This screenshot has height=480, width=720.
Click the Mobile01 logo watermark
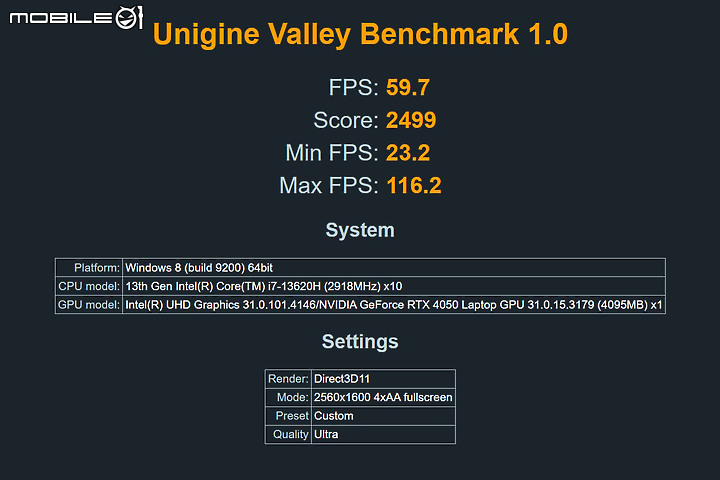coord(76,17)
